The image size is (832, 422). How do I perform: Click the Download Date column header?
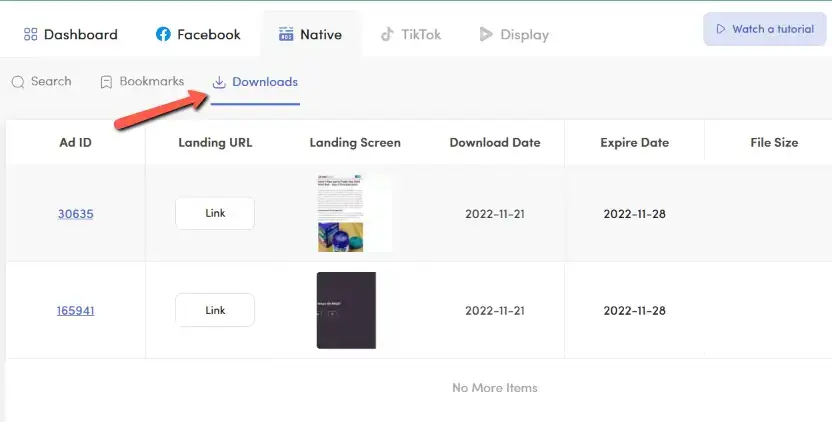coord(495,142)
